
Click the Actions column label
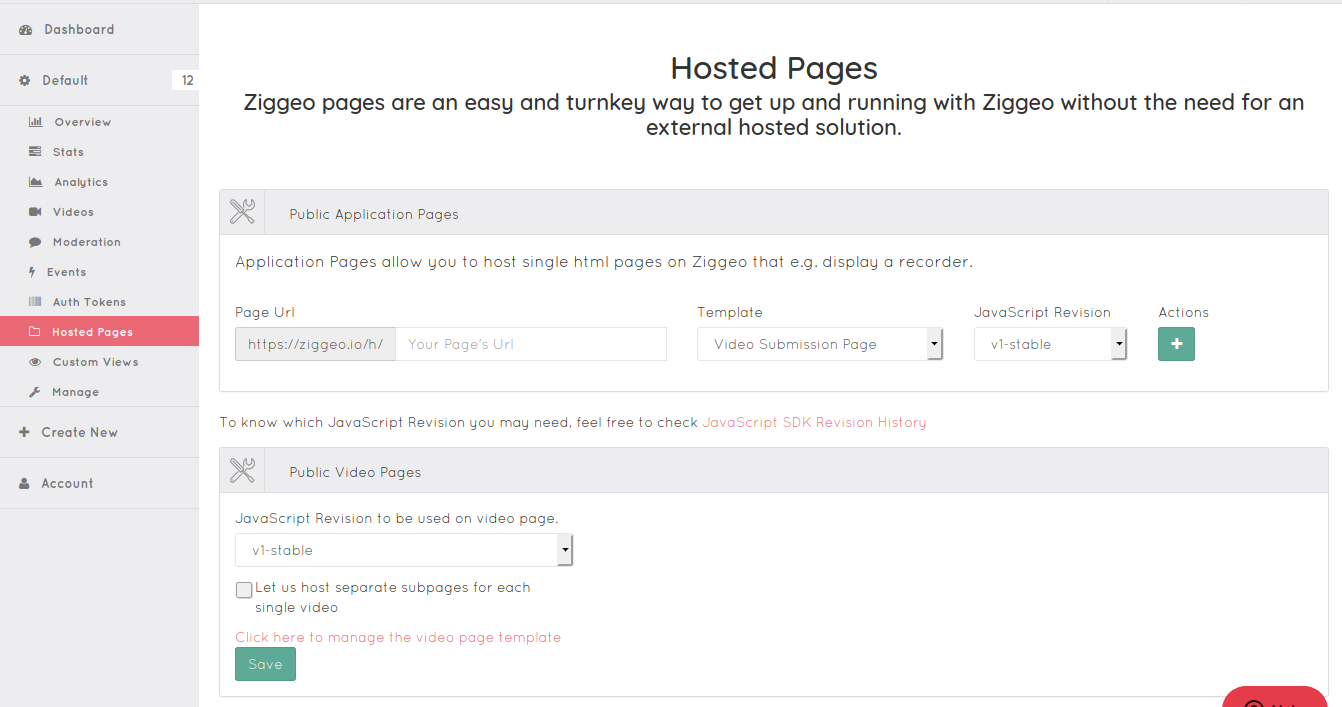coord(1184,313)
